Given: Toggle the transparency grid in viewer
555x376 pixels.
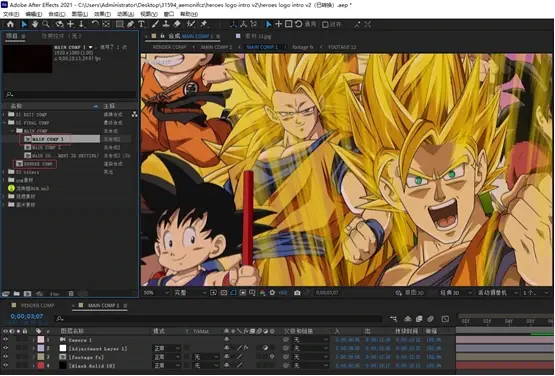Looking at the screenshot, I should 224,293.
